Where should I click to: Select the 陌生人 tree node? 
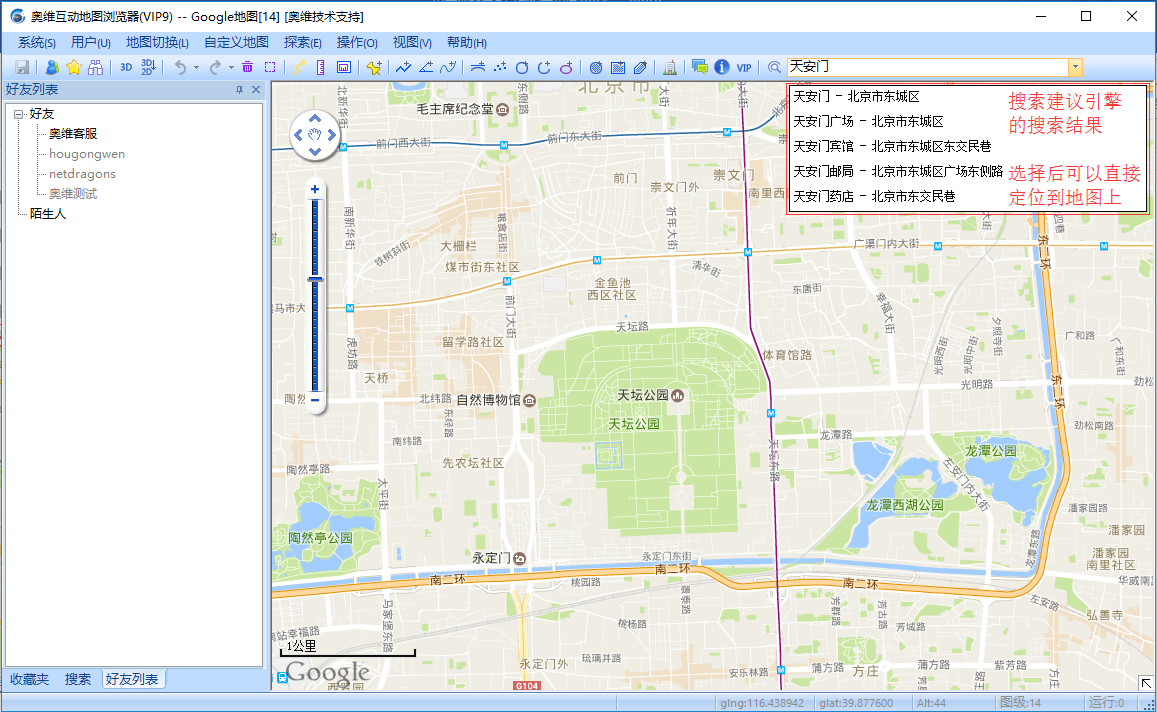[48, 213]
